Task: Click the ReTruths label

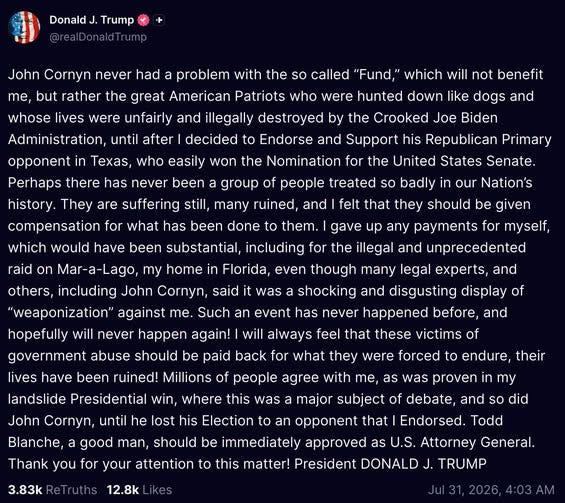Action: pos(71,490)
